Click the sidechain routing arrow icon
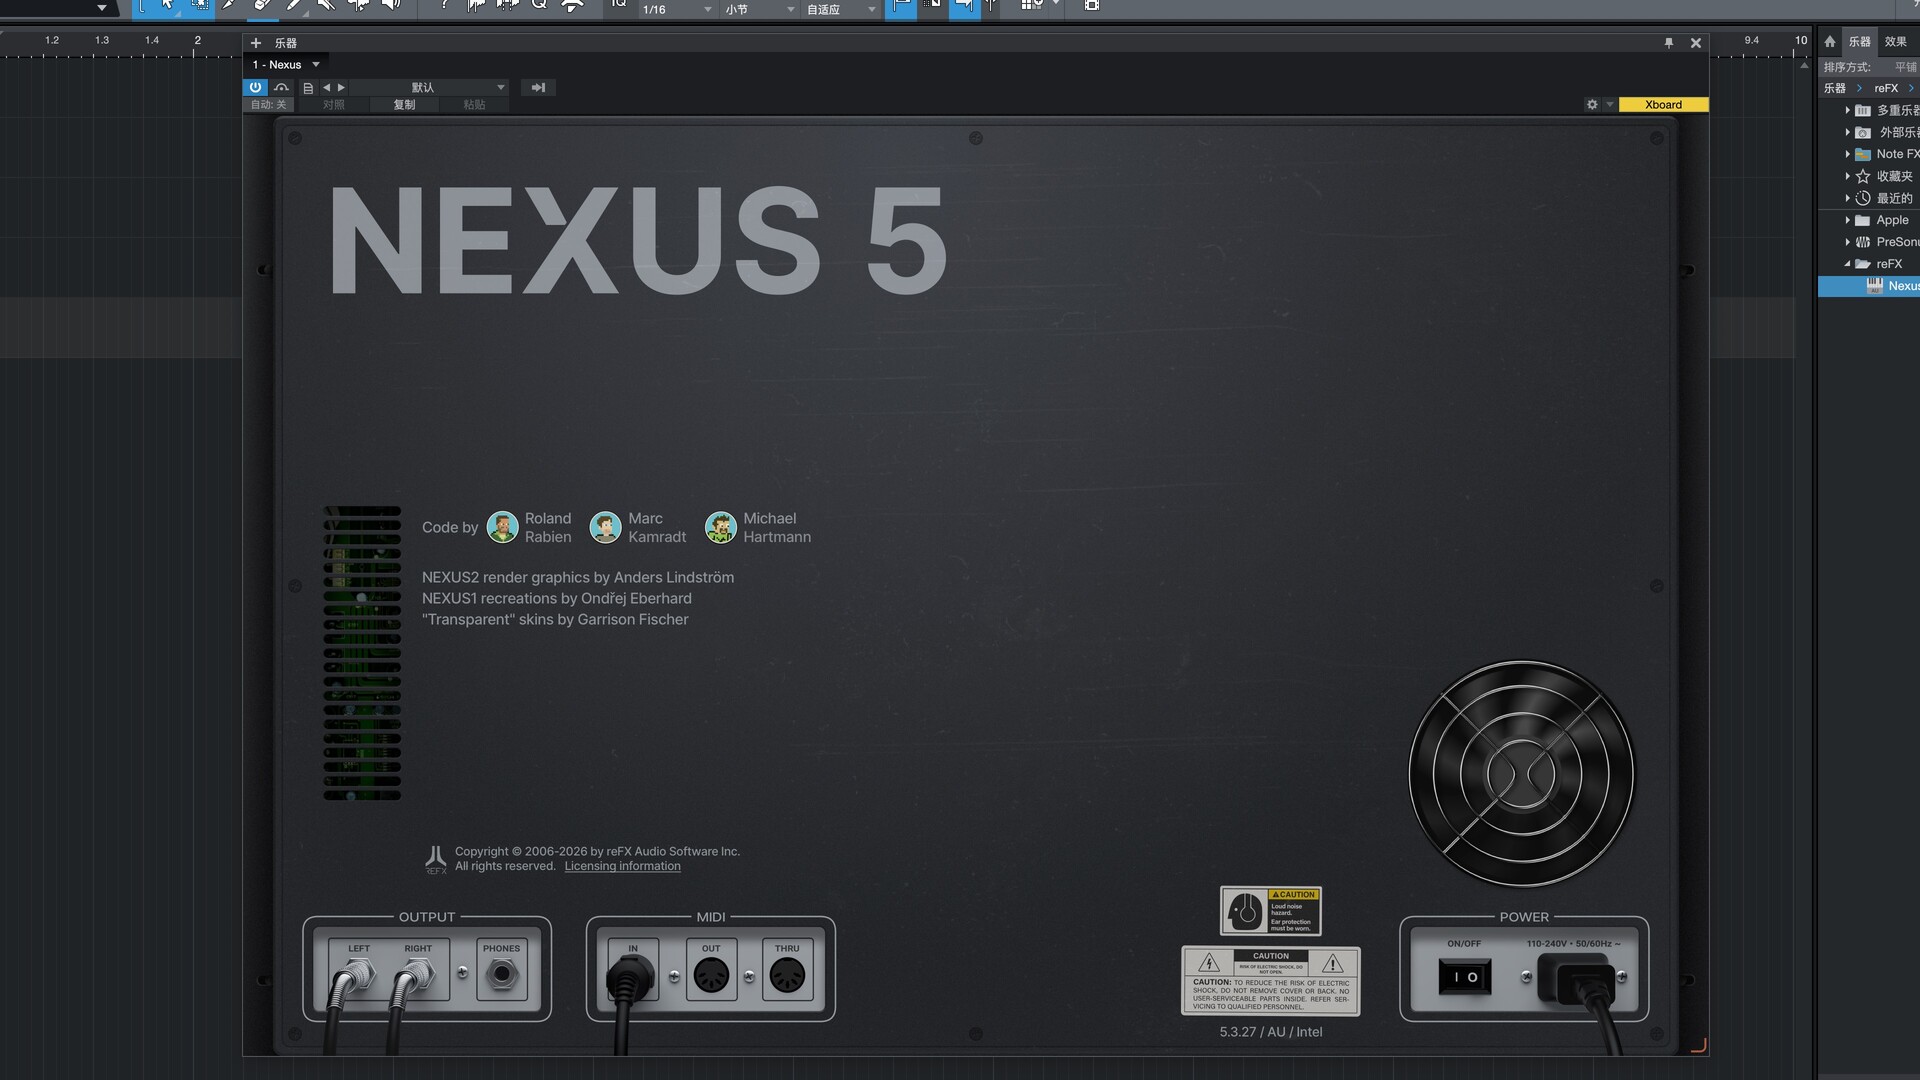This screenshot has height=1080, width=1920. (x=538, y=88)
